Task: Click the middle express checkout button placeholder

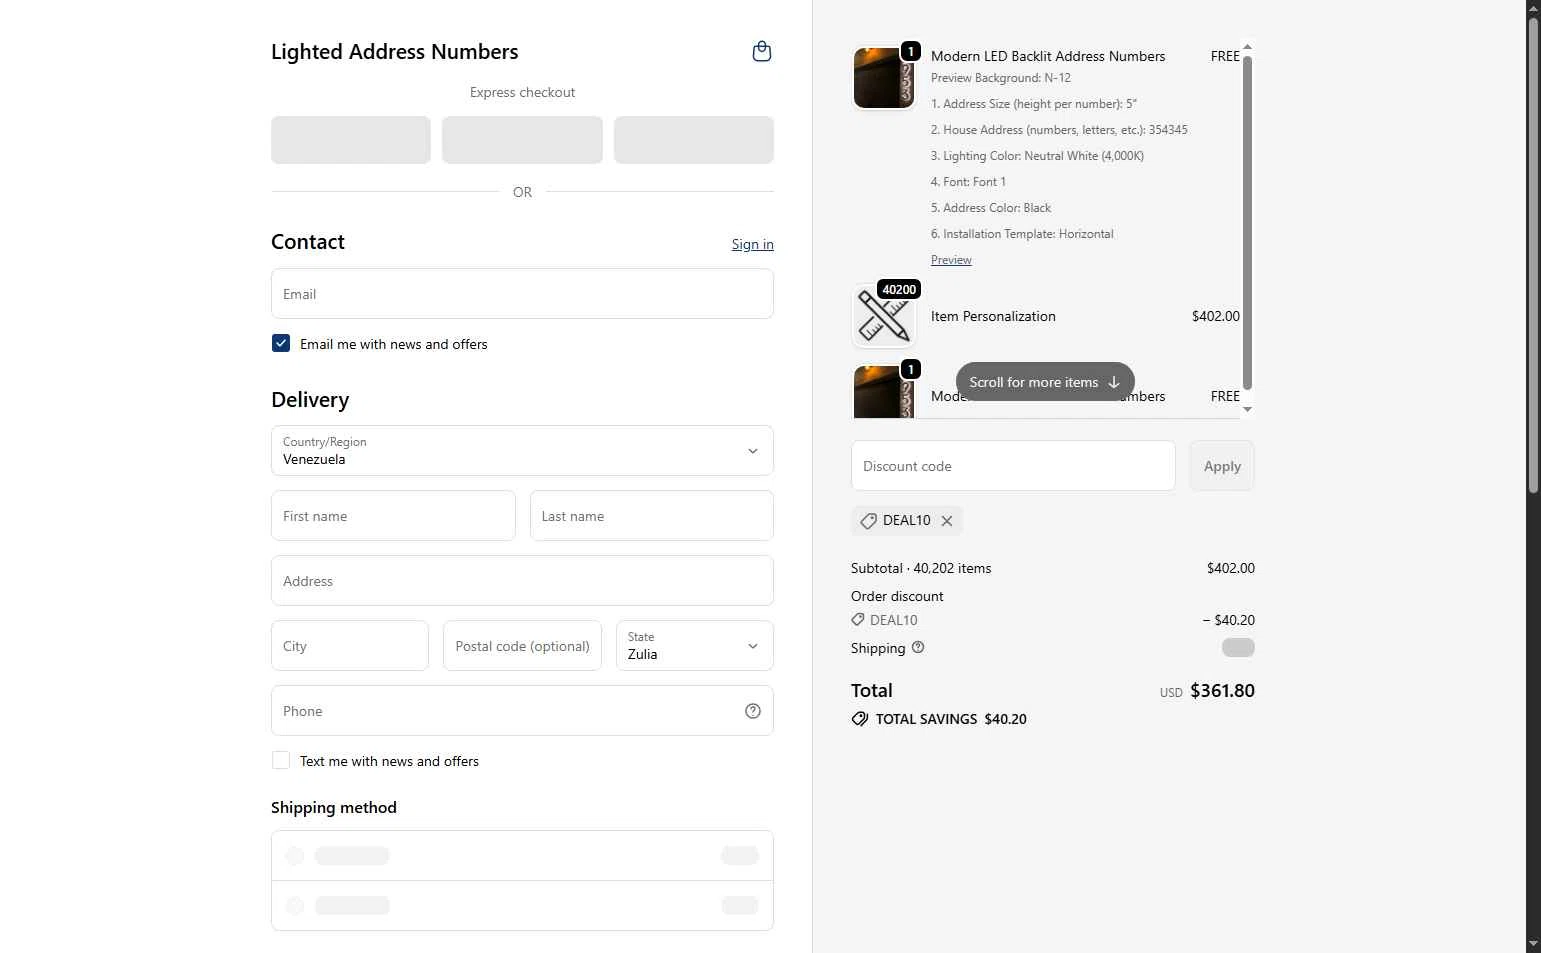Action: (x=522, y=140)
